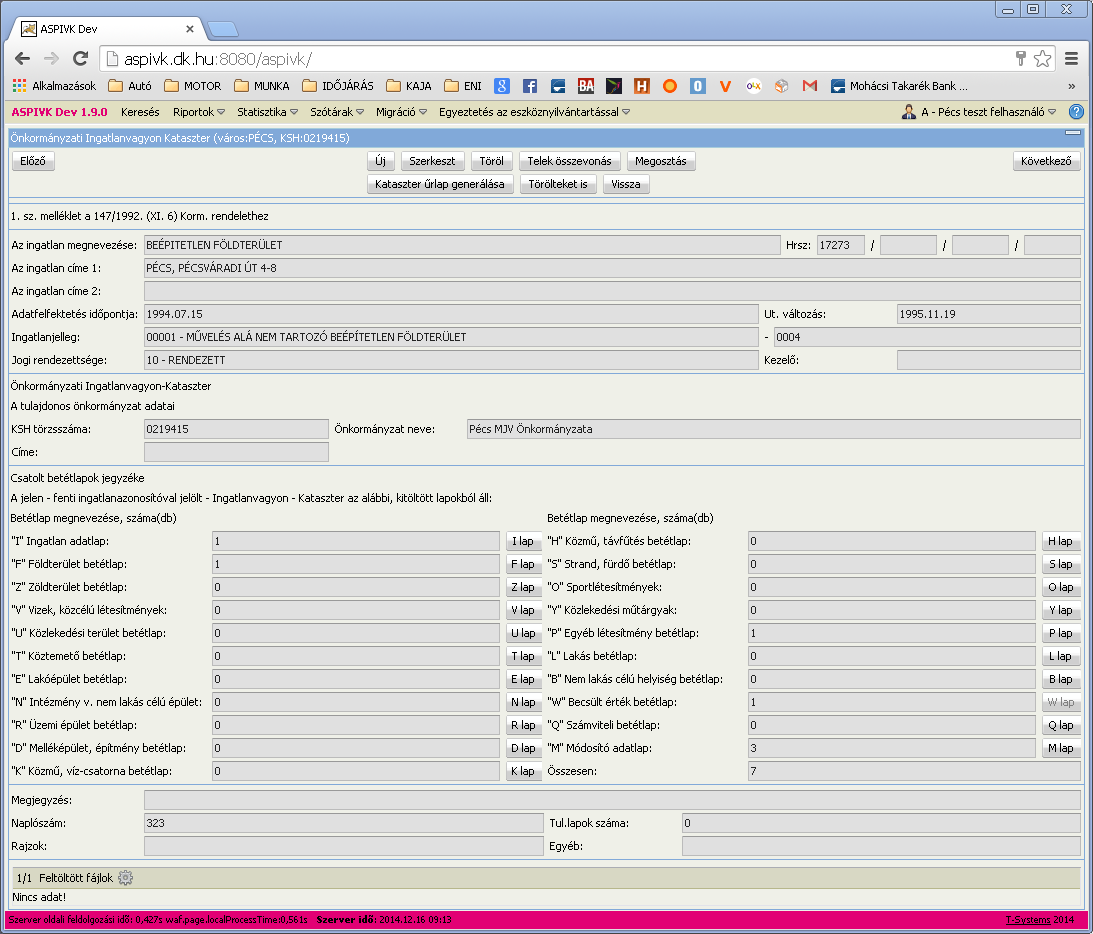
Task: Show more bookmarks with the chevron
Action: point(1071,86)
